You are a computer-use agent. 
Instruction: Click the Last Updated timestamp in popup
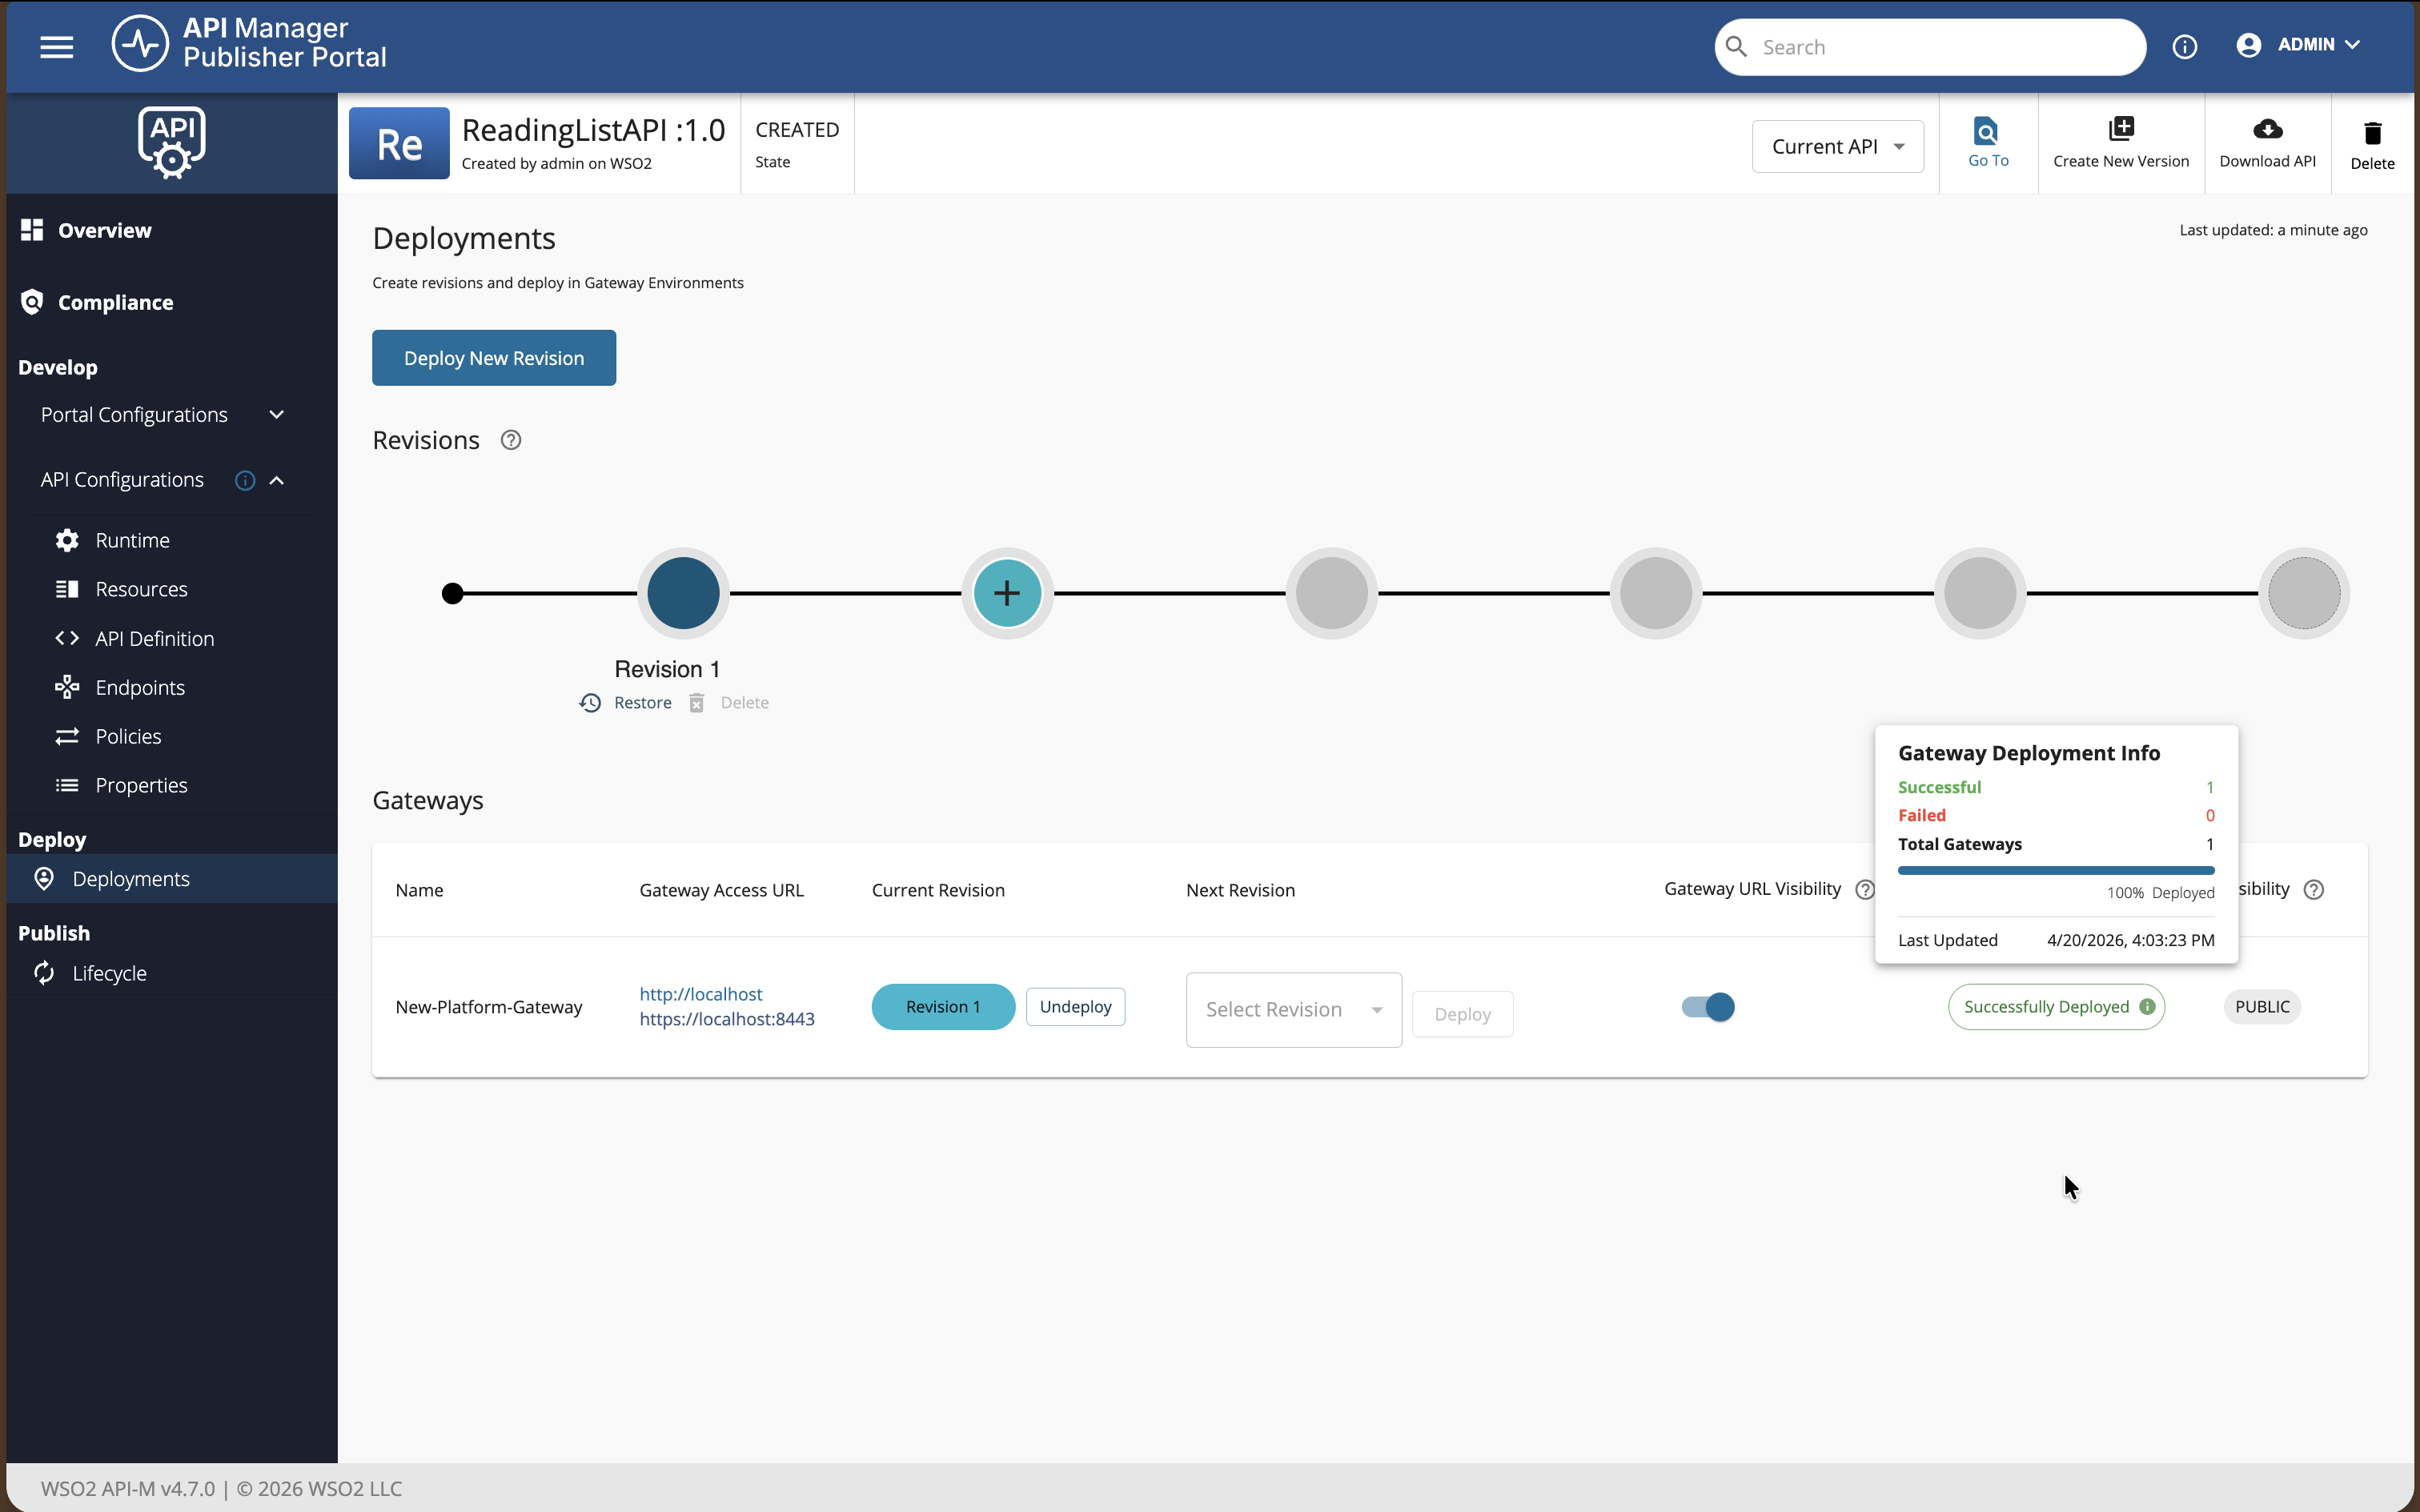pyautogui.click(x=2130, y=940)
